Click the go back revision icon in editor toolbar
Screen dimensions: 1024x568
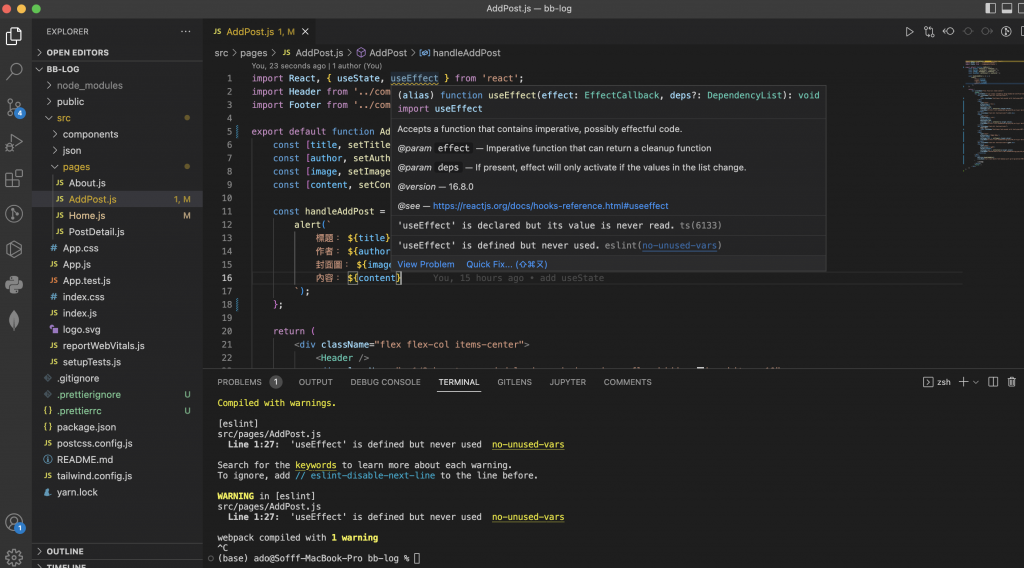pyautogui.click(x=948, y=31)
